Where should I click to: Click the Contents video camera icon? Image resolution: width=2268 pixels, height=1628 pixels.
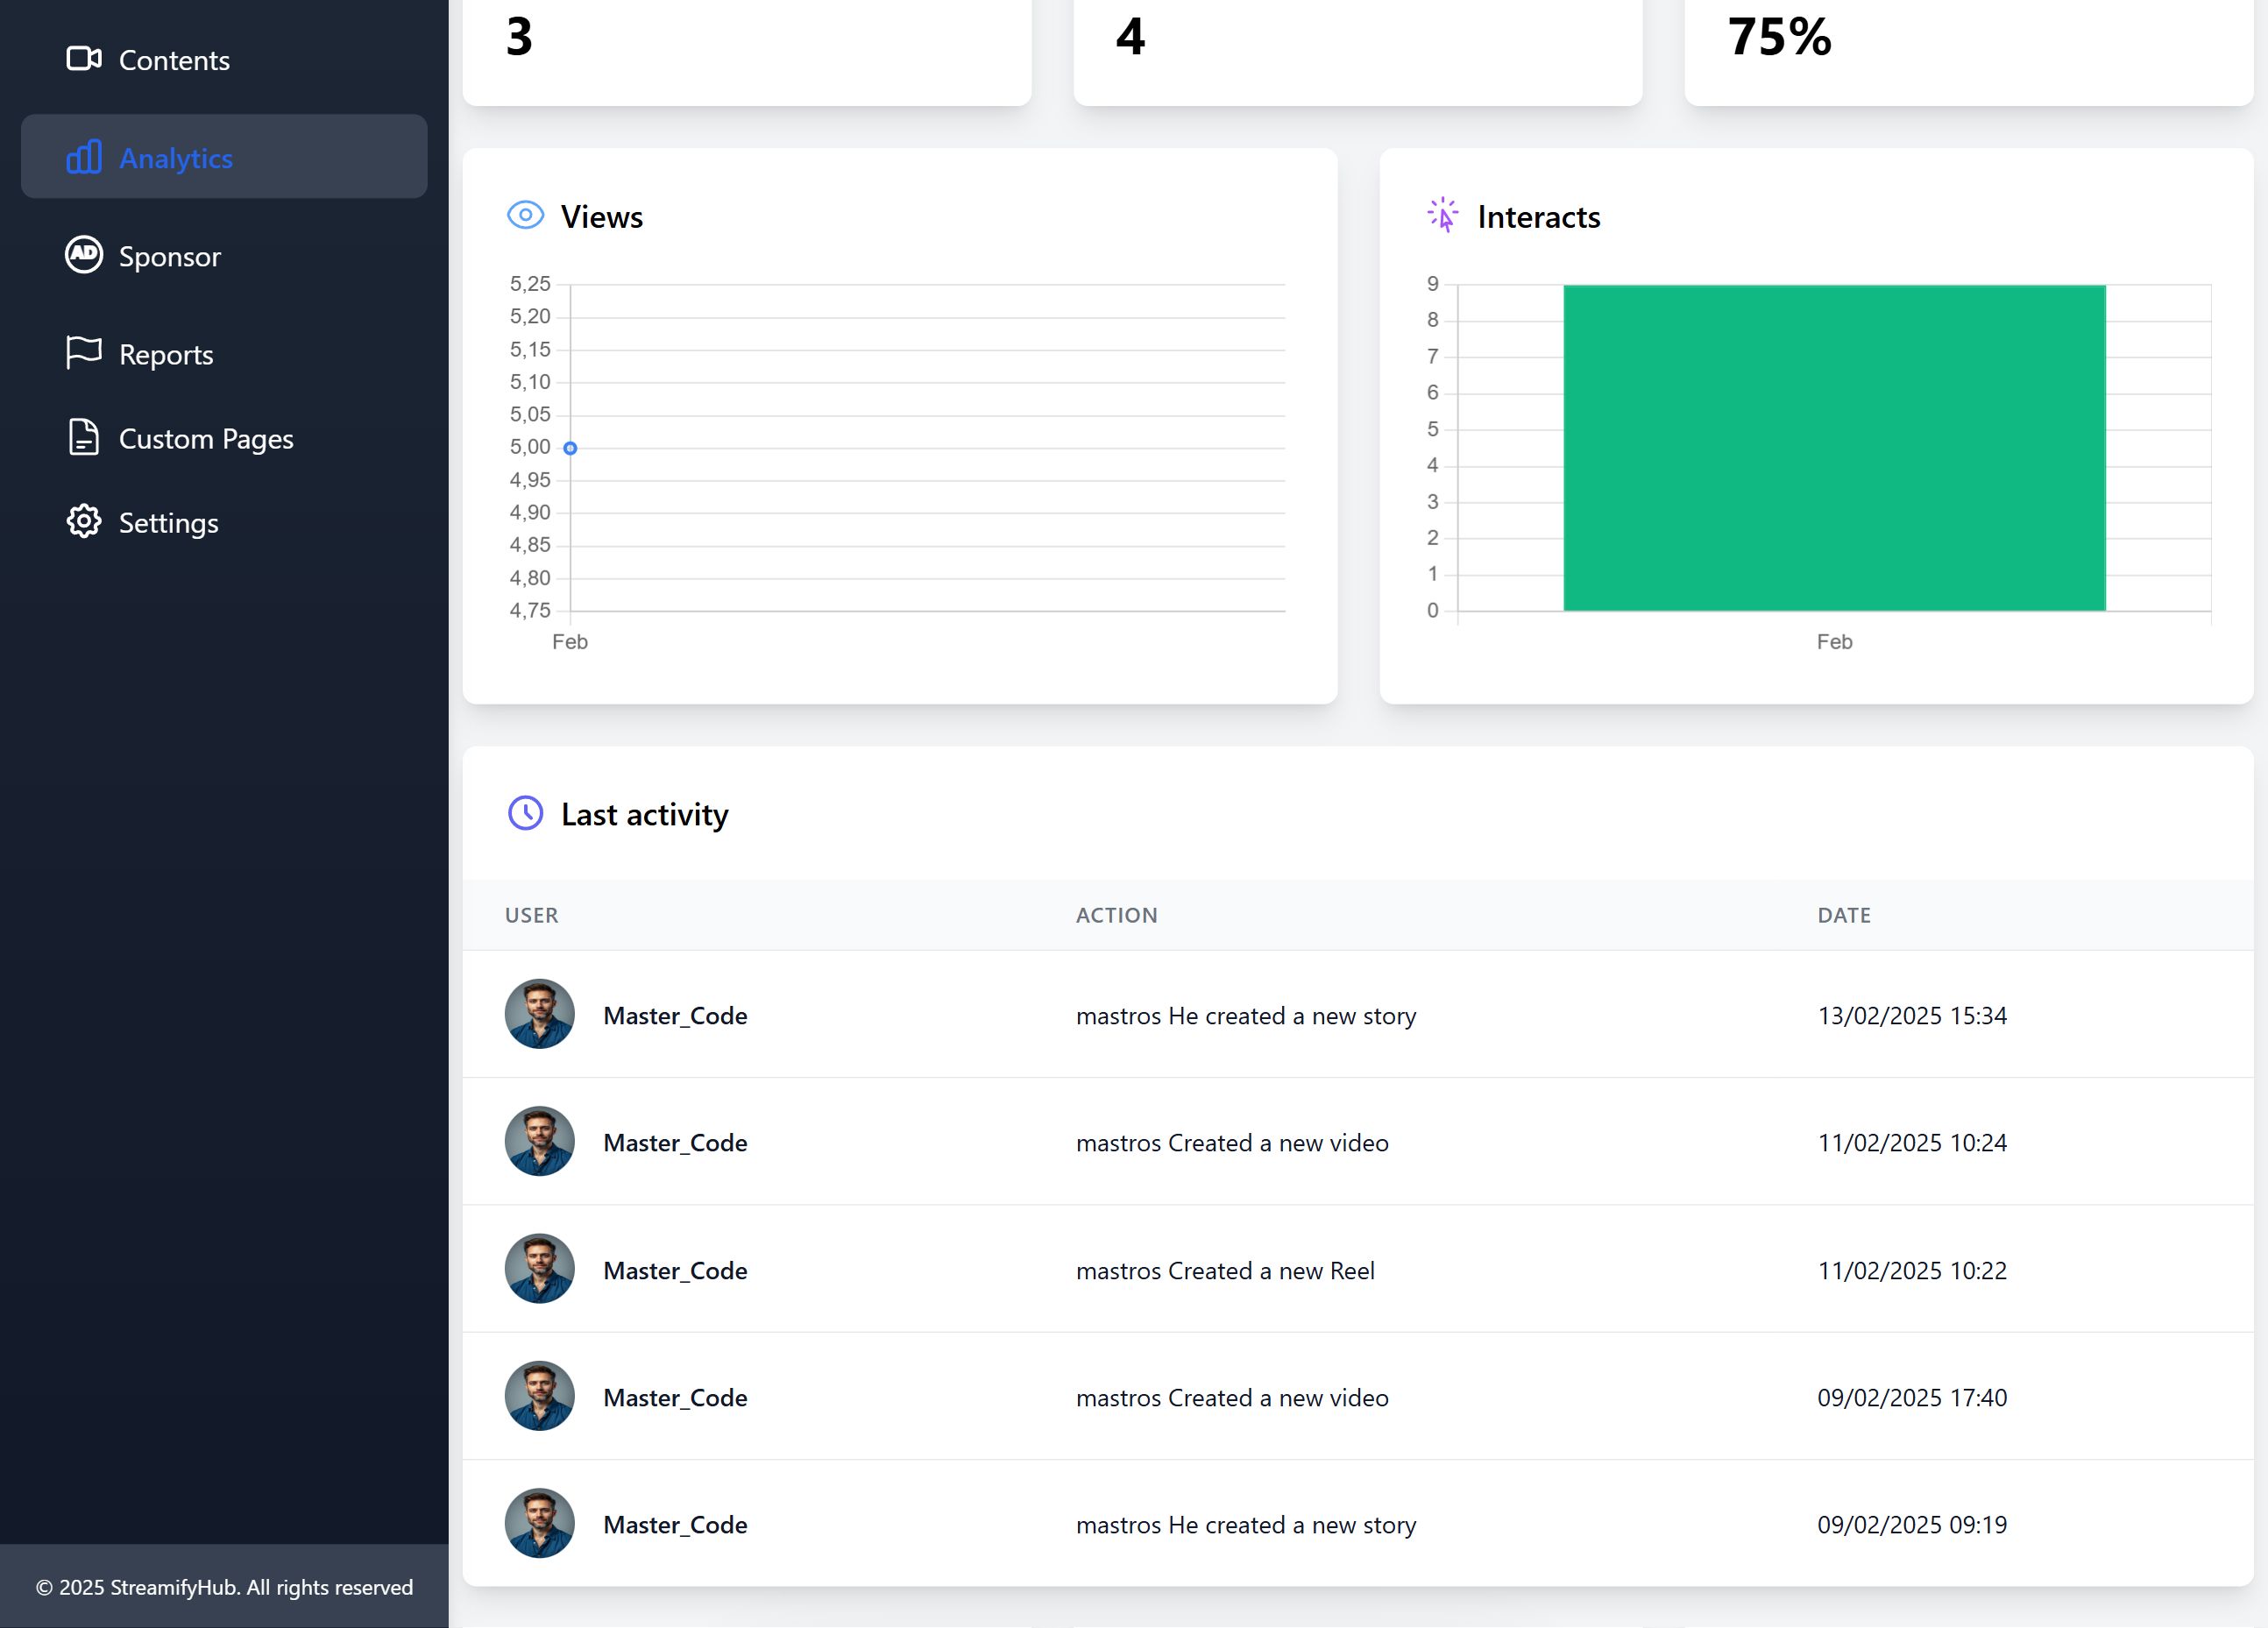click(x=84, y=59)
